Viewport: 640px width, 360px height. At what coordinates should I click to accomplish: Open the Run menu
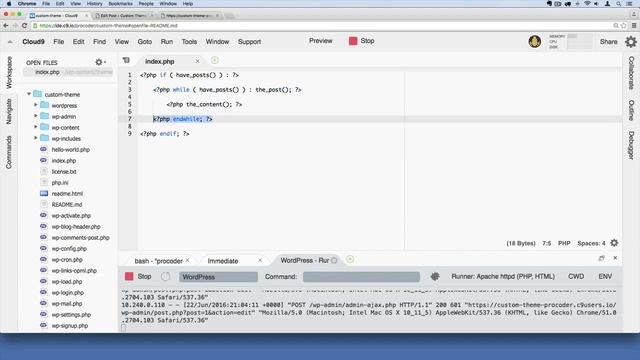pyautogui.click(x=167, y=42)
